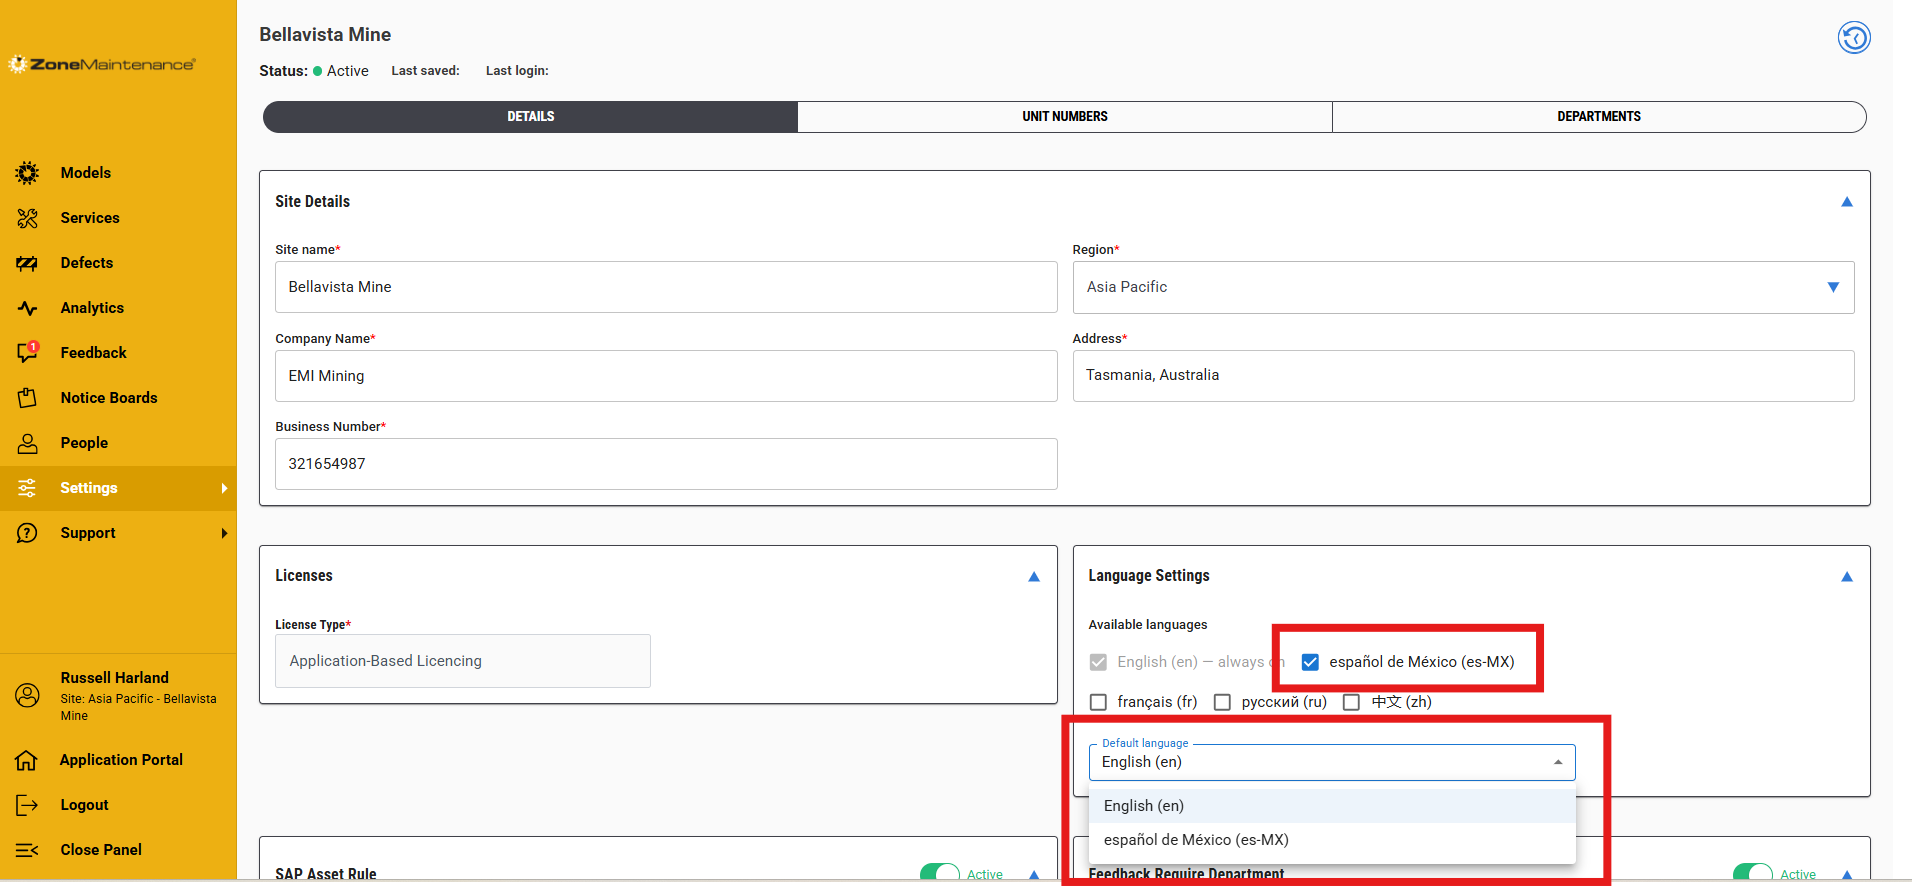Image resolution: width=1912 pixels, height=887 pixels.
Task: Collapse the Site Details section
Action: pyautogui.click(x=1847, y=202)
